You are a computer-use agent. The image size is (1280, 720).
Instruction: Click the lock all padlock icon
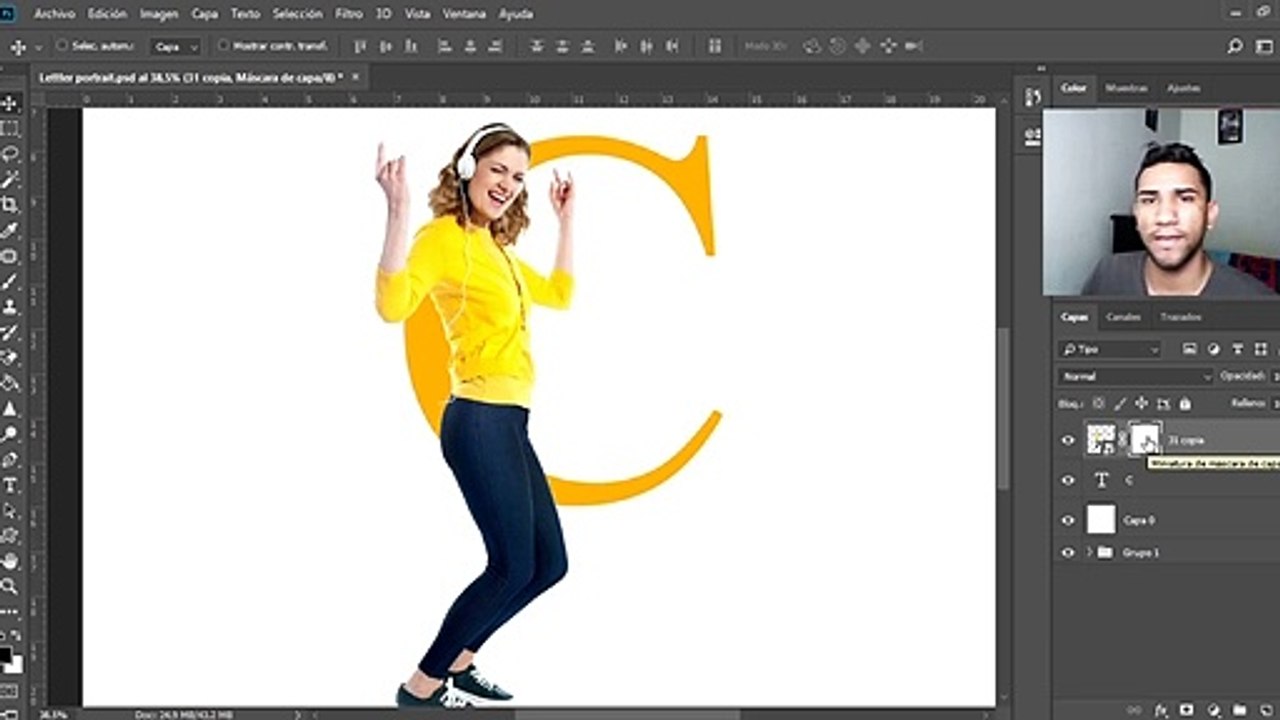1185,404
